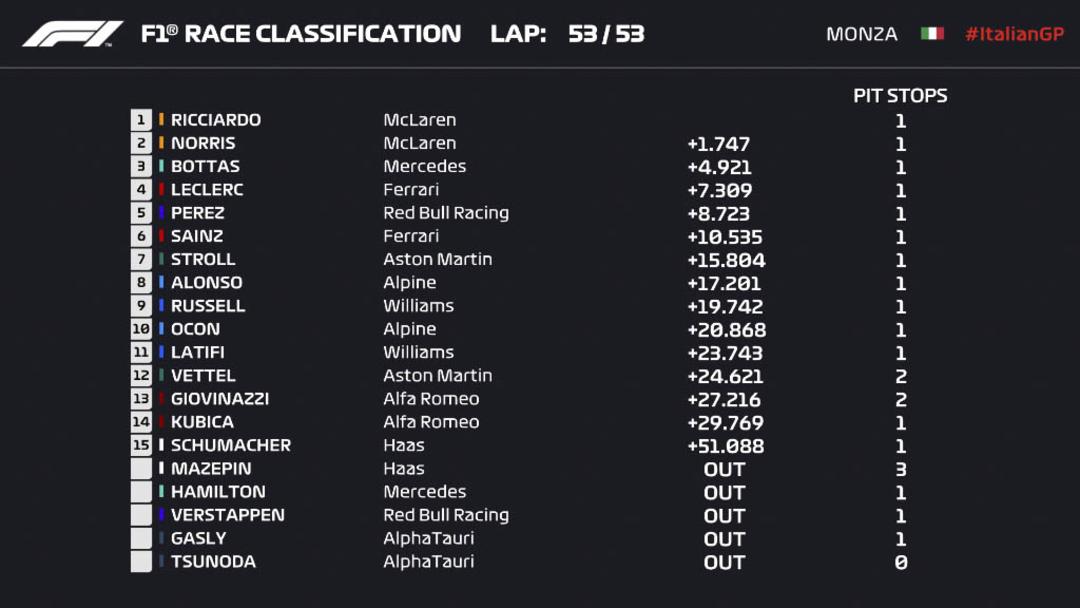Click position 10 badge beside Ocon
The height and width of the screenshot is (608, 1080).
[x=141, y=329]
